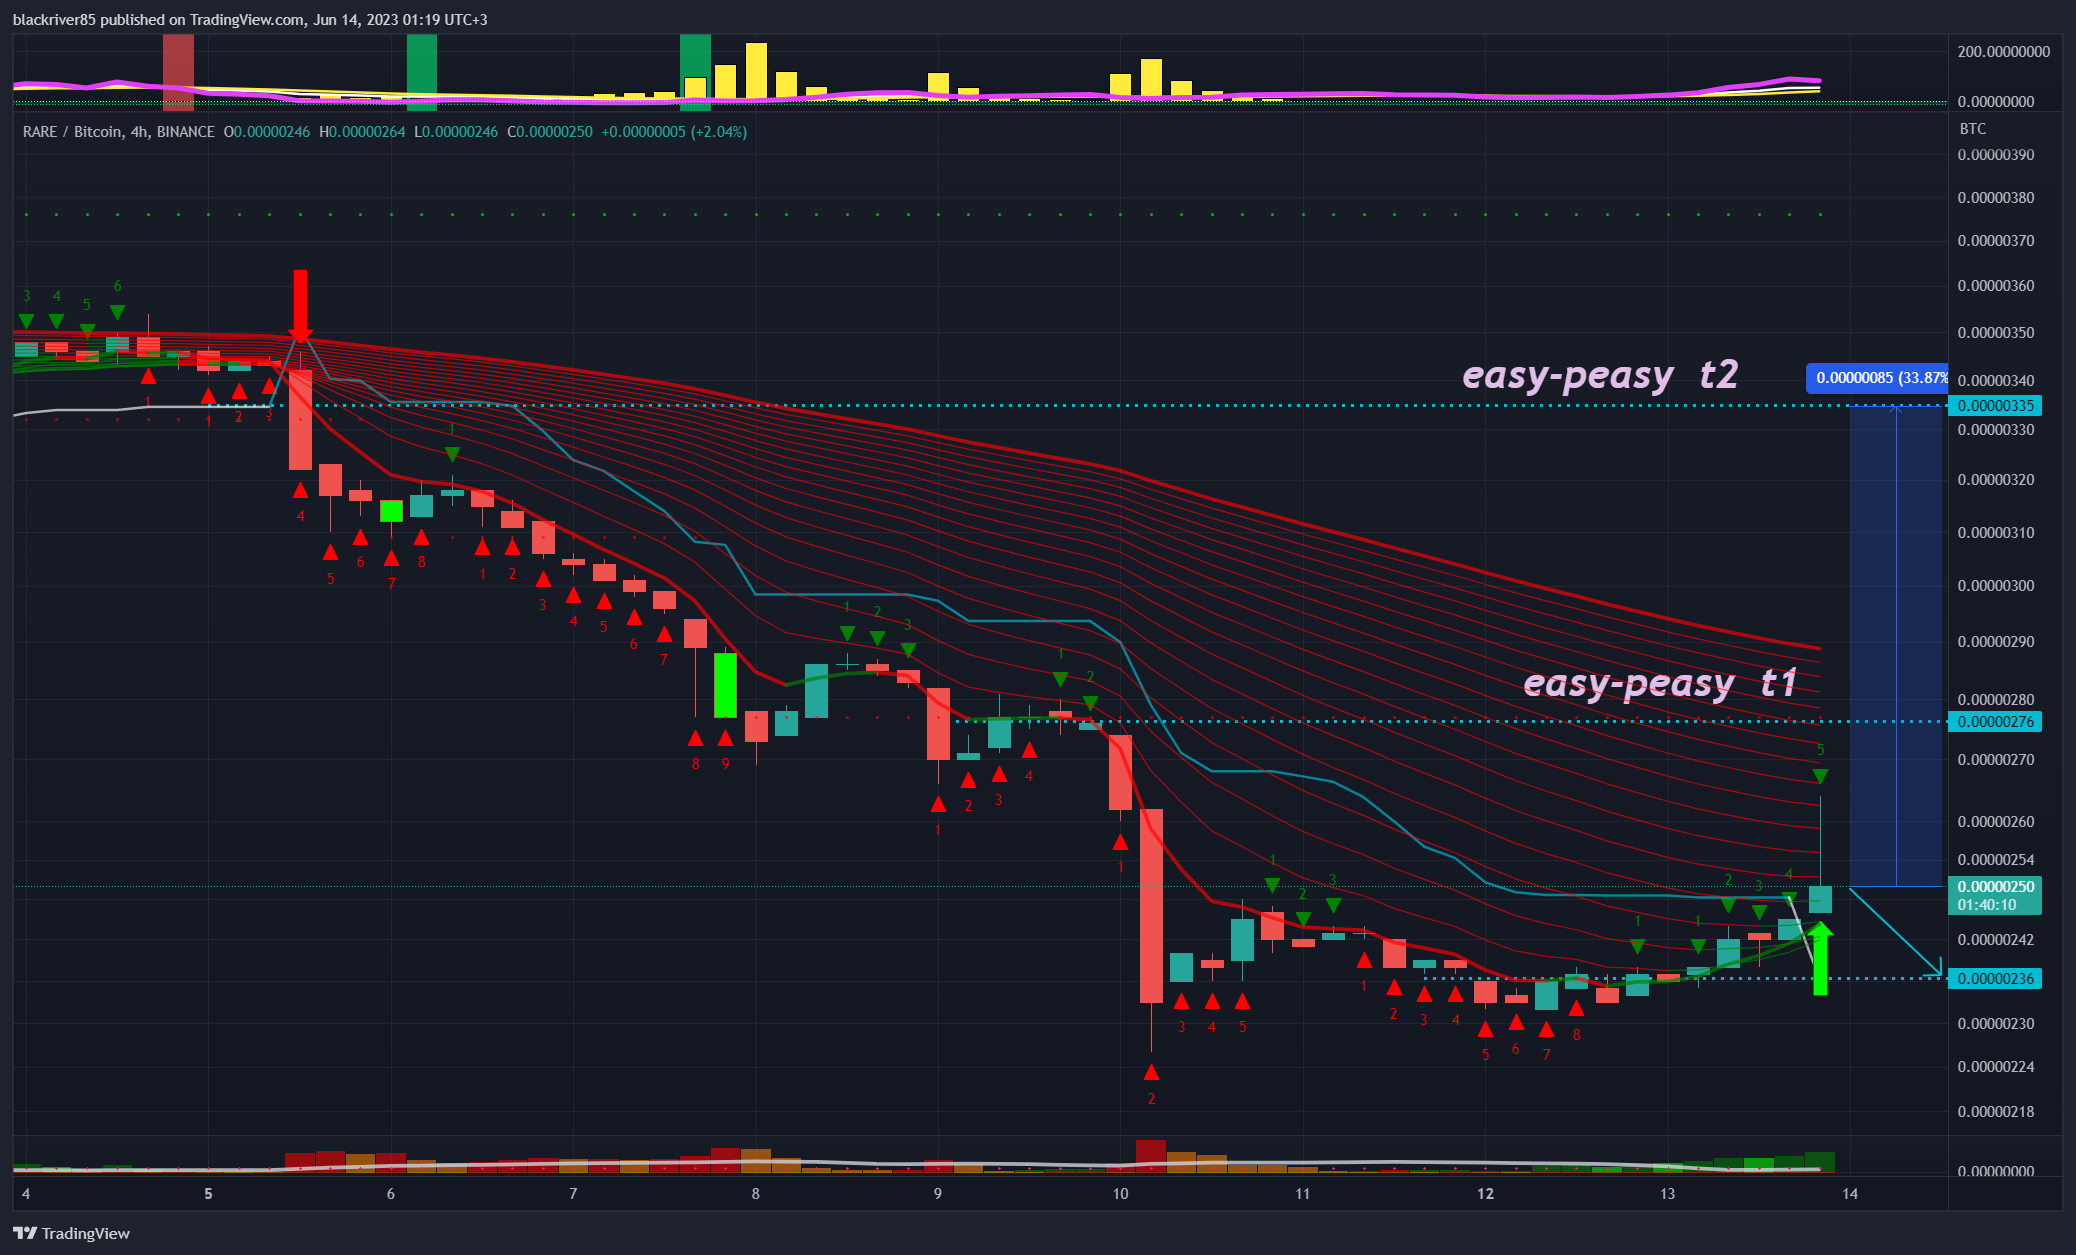Screen dimensions: 2076x1255
Task: Click the price axis value '0.00000300'
Action: point(1995,586)
